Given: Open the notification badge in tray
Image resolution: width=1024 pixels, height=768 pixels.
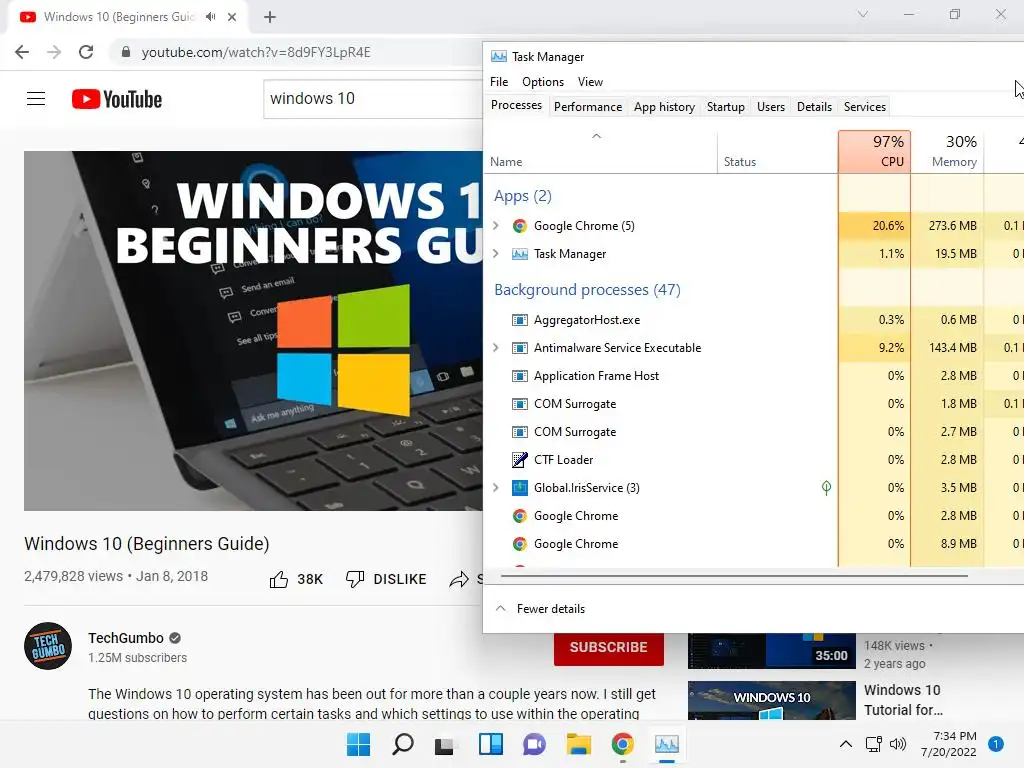Looking at the screenshot, I should click(x=996, y=743).
